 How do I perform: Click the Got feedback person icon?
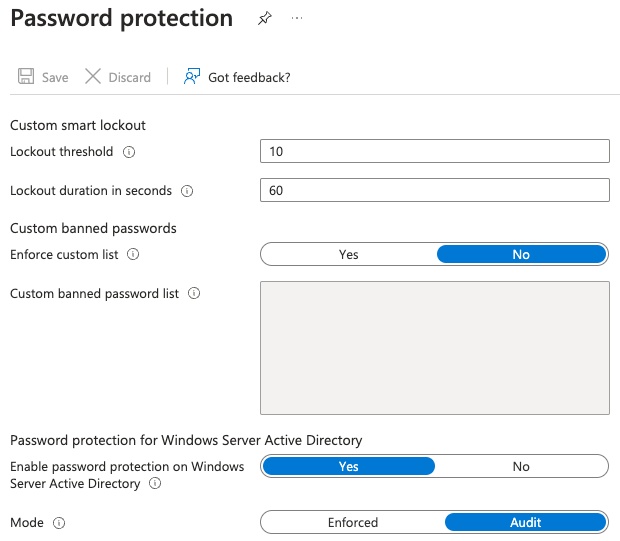pyautogui.click(x=192, y=77)
